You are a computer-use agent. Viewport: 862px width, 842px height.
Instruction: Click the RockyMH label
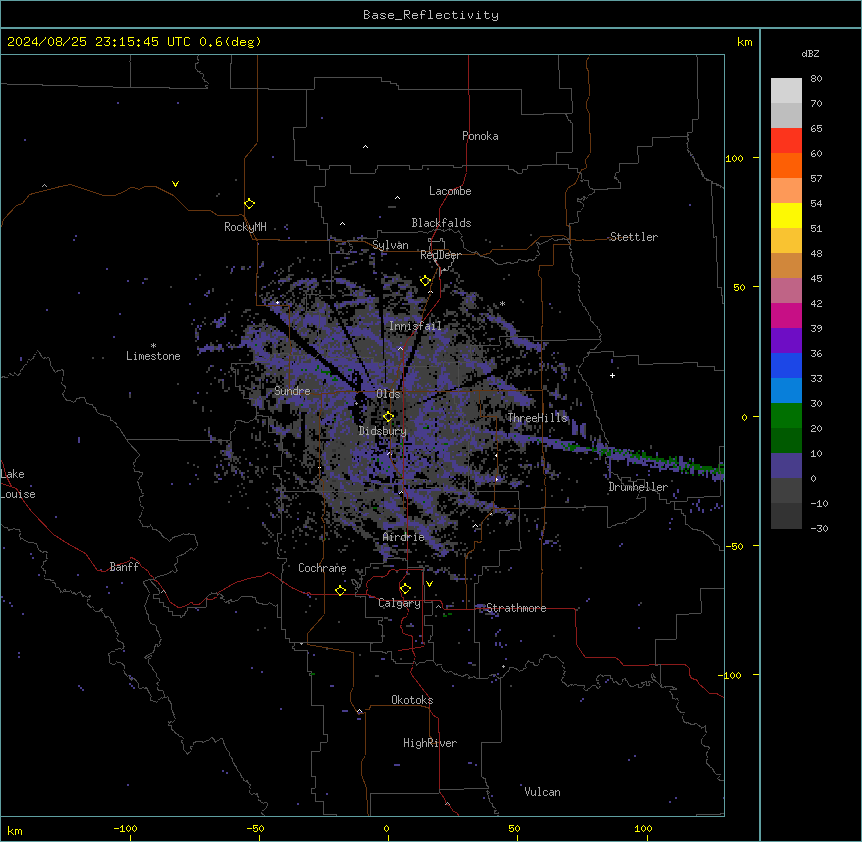245,227
